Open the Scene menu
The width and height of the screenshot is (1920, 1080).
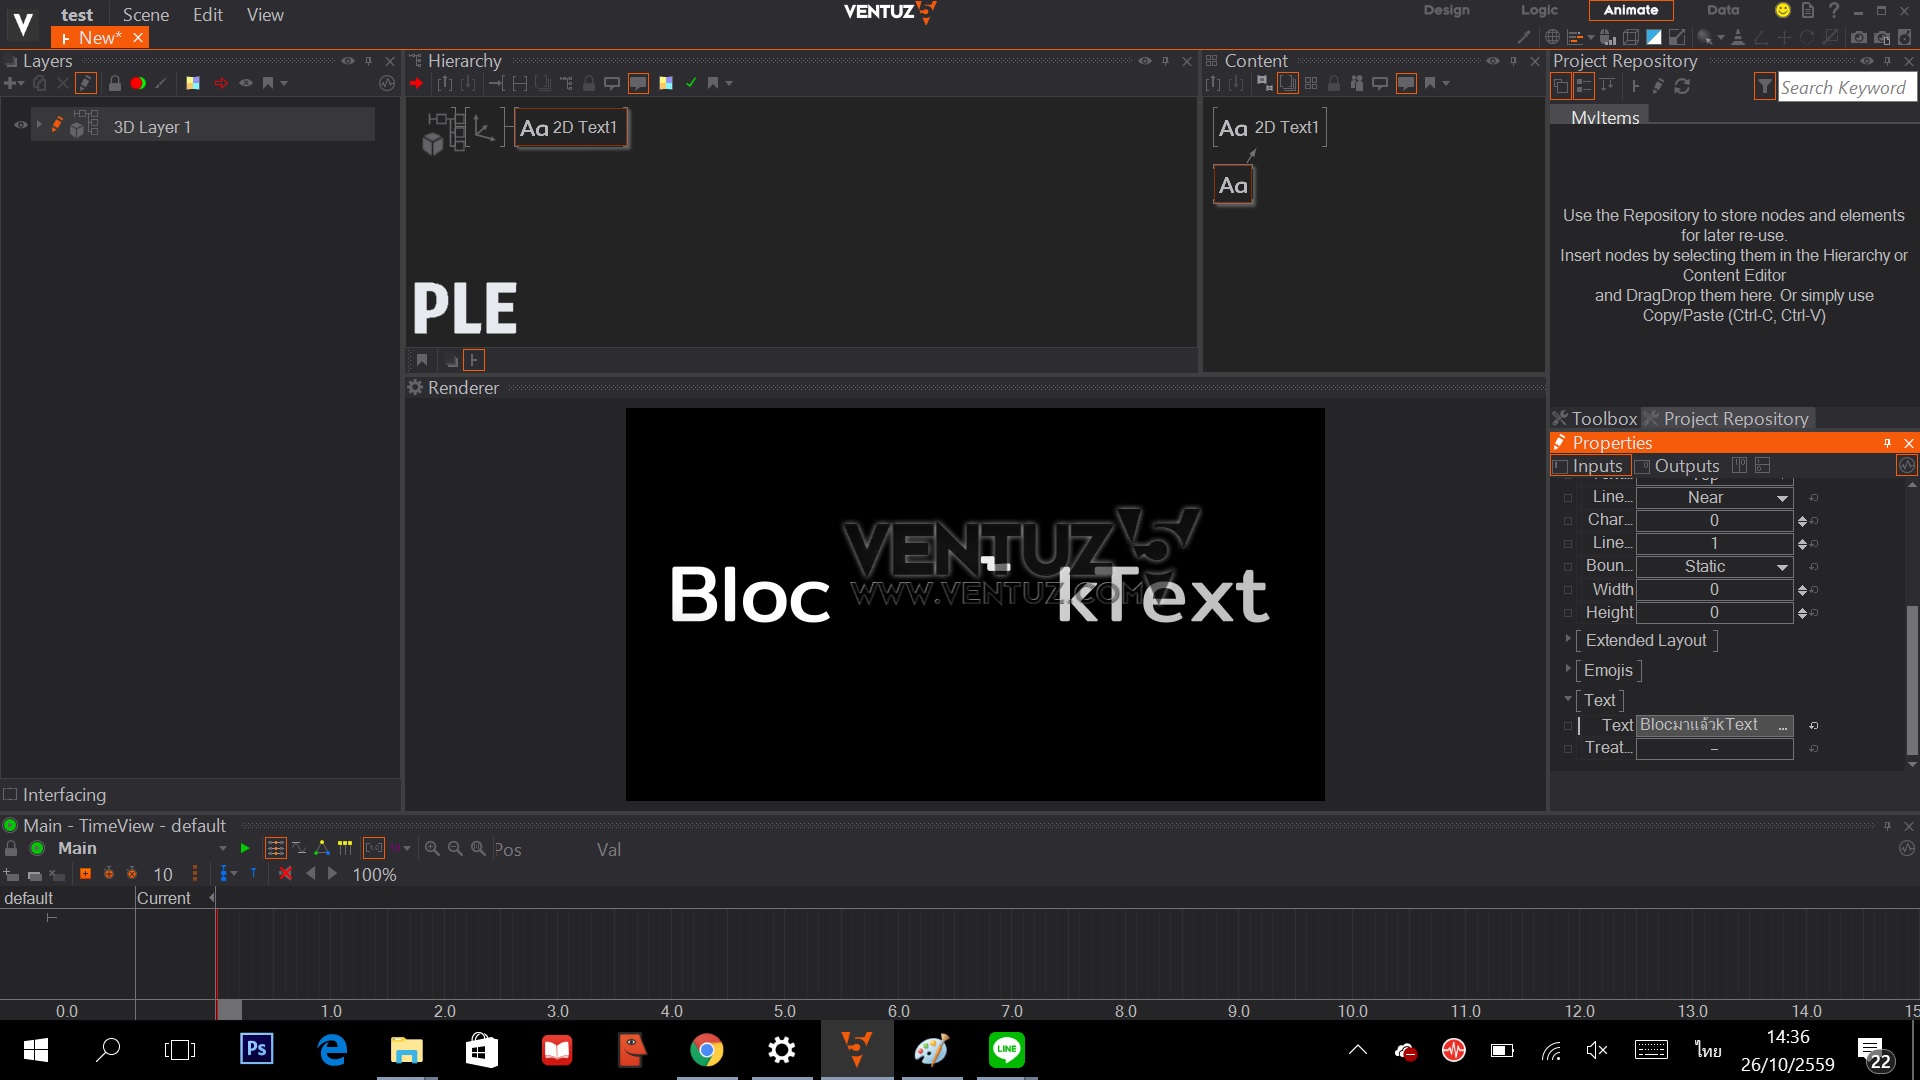(145, 14)
